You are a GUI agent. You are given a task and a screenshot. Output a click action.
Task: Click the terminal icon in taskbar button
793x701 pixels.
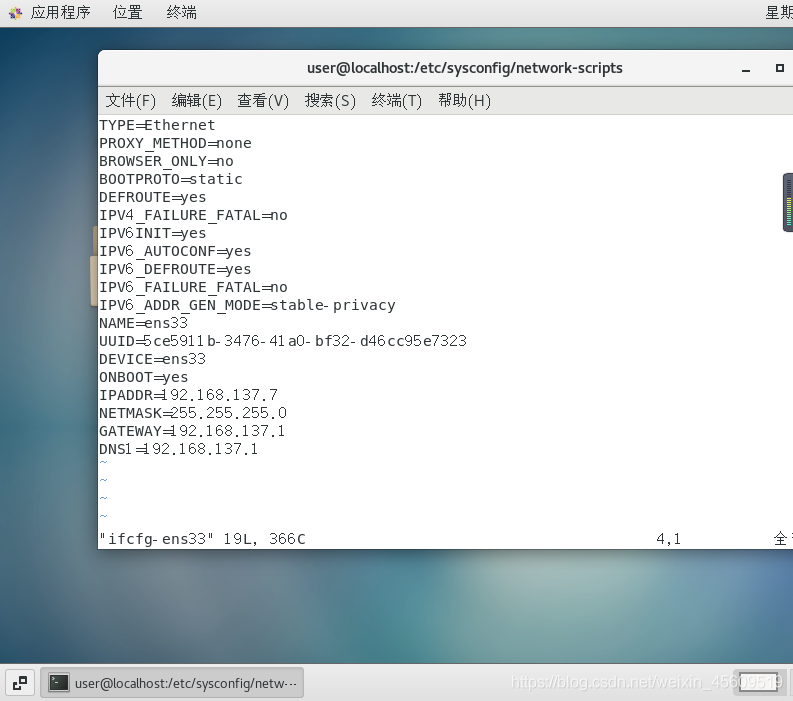point(59,683)
